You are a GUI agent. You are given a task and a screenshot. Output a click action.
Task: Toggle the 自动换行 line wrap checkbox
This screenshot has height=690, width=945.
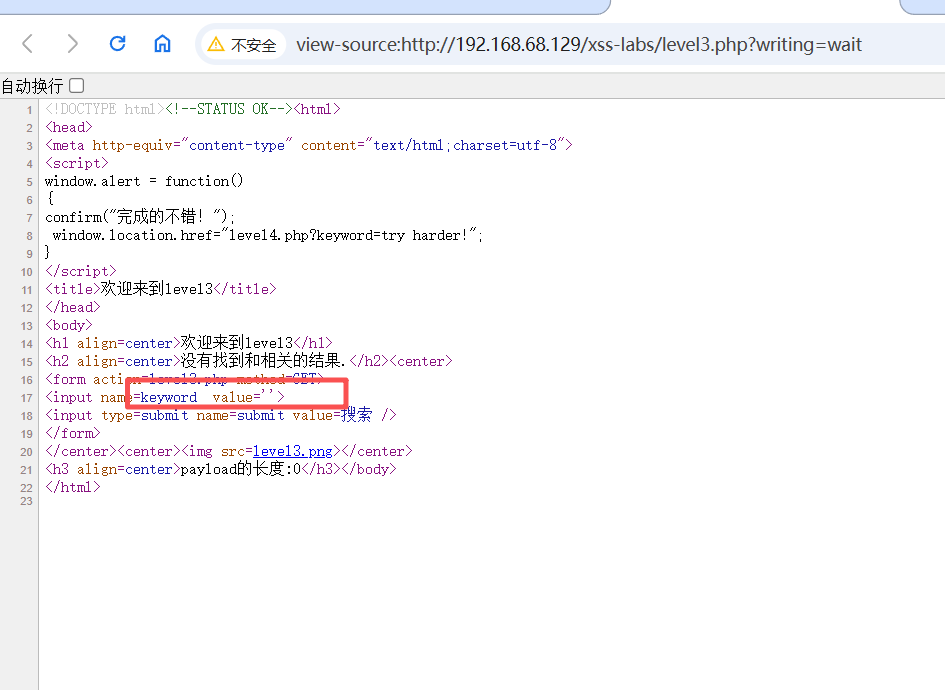(77, 86)
